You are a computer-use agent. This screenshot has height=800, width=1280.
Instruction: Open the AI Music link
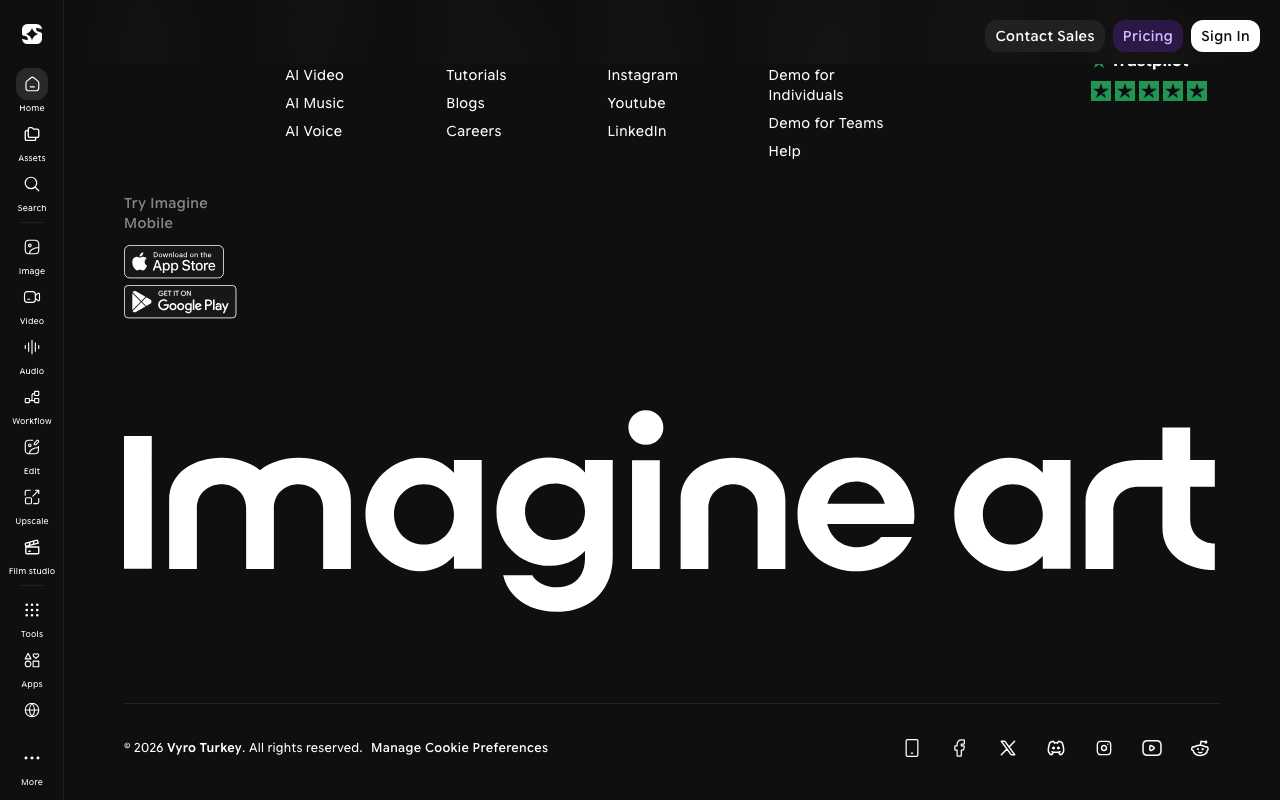coord(314,103)
